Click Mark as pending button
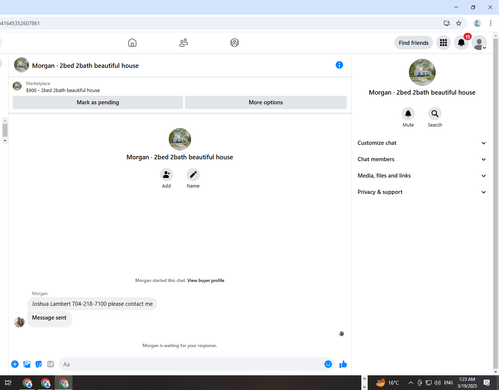500x390 pixels. click(x=98, y=102)
